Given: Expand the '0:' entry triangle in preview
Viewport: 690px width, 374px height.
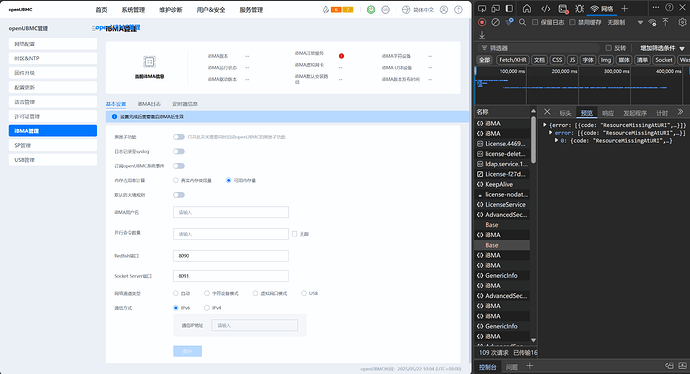Looking at the screenshot, I should [556, 141].
